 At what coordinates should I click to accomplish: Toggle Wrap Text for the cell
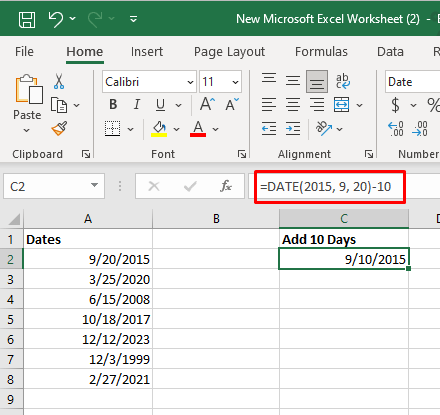point(342,81)
